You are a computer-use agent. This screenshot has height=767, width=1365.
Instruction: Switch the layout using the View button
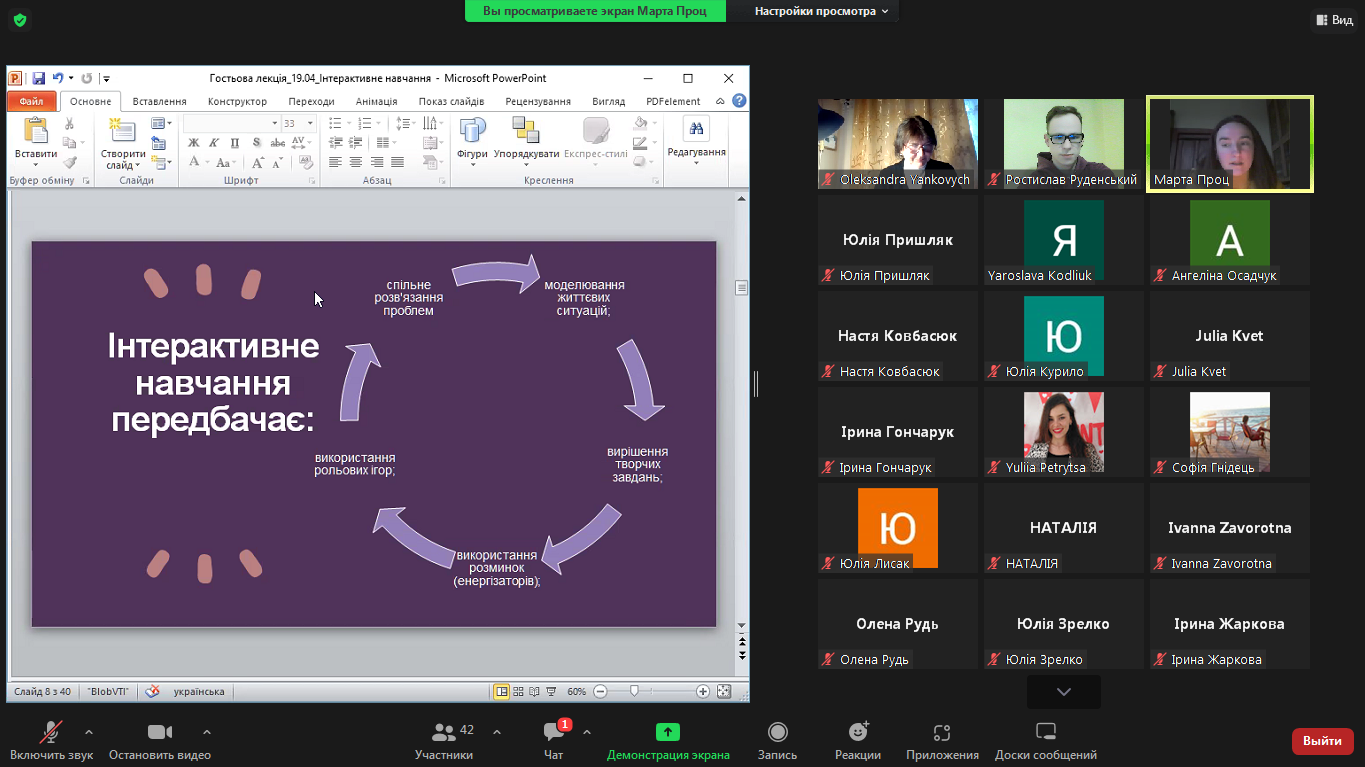click(1333, 20)
